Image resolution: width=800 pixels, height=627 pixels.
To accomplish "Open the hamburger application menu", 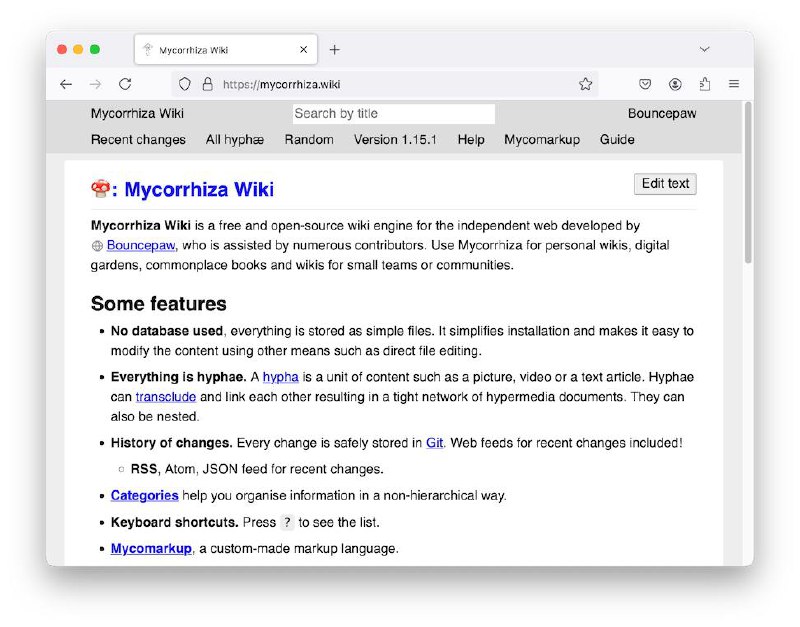I will click(734, 84).
